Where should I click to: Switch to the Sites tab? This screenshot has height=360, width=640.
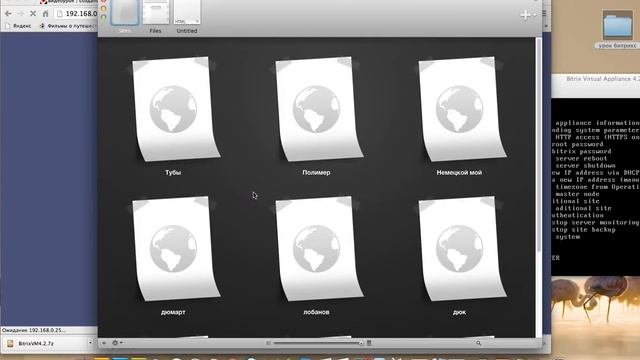[125, 17]
